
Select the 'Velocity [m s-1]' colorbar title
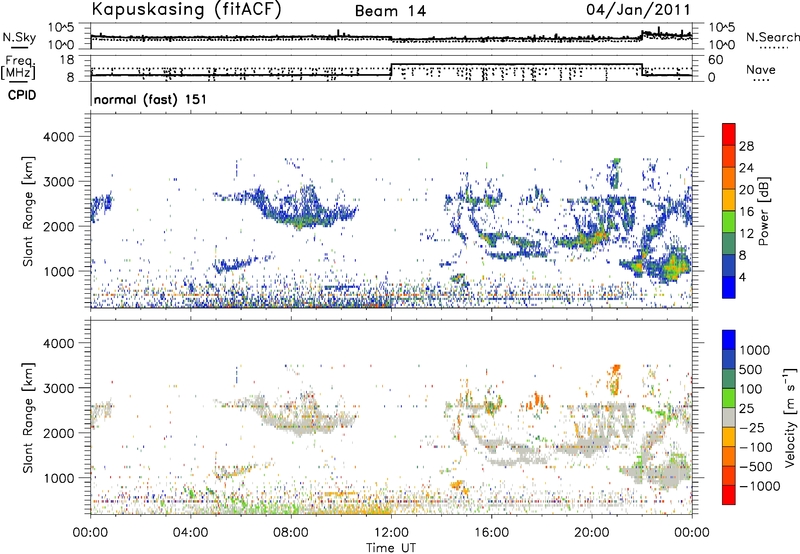tap(790, 417)
